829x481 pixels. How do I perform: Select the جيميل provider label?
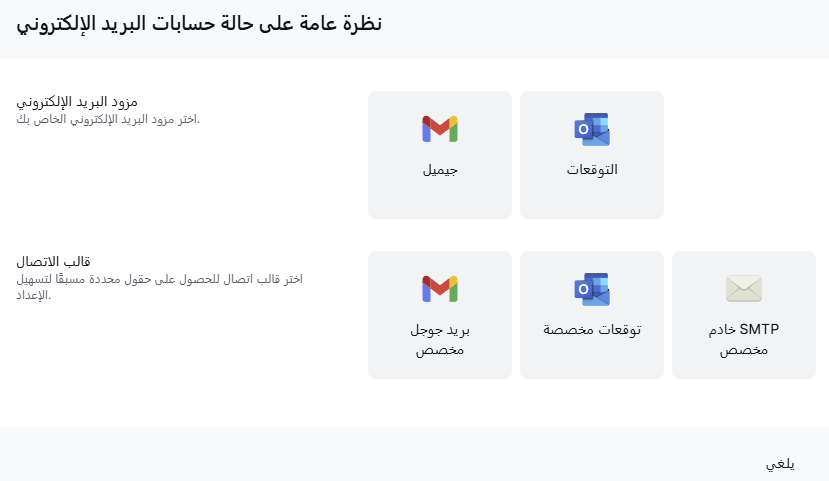(x=440, y=170)
